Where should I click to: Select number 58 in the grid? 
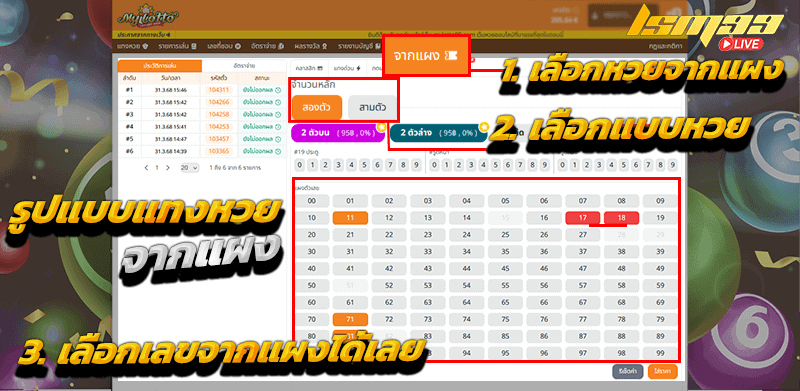tap(621, 285)
